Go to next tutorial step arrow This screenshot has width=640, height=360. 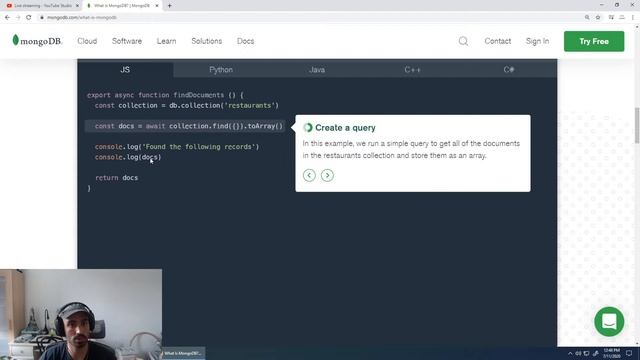[327, 175]
